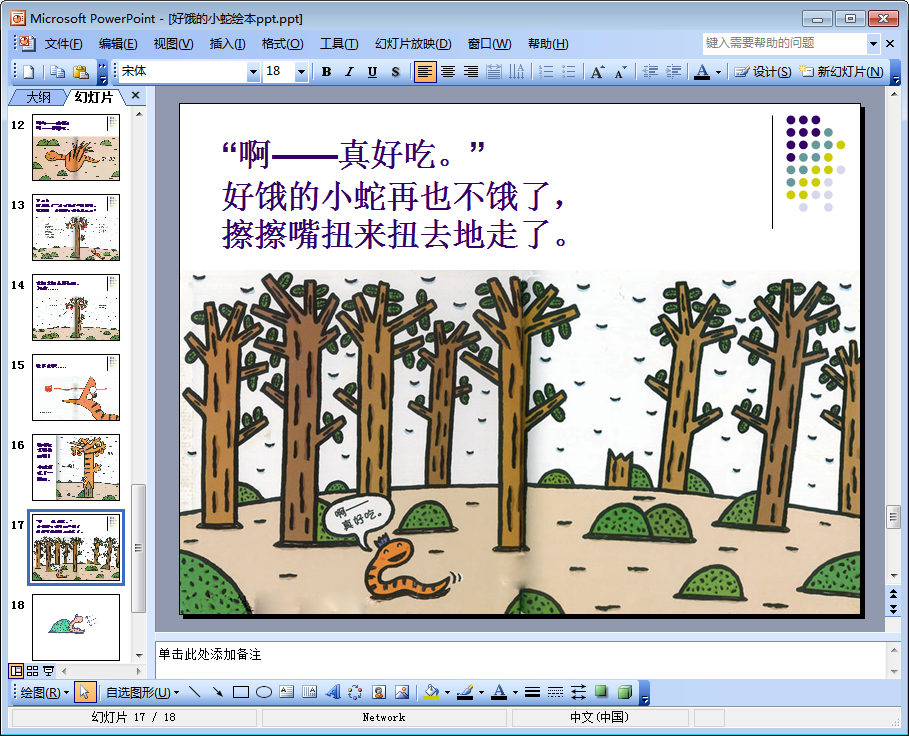Viewport: 909px width, 736px height.
Task: Click the 设计(S) Design button
Action: (x=763, y=72)
